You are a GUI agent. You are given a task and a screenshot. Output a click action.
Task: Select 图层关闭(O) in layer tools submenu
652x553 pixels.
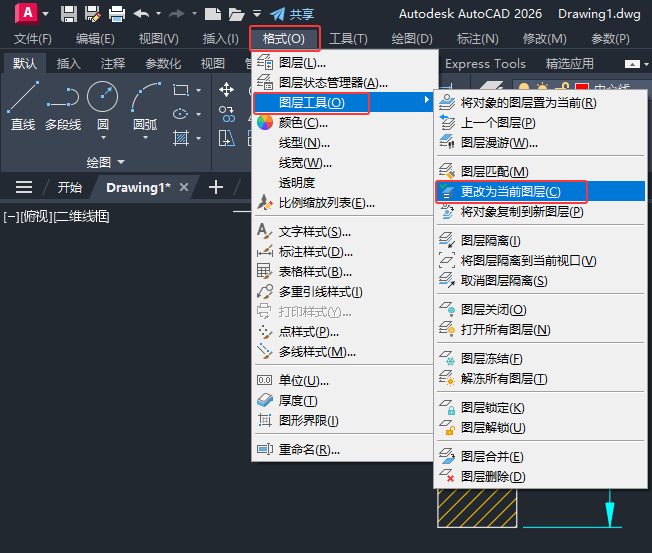(x=541, y=310)
